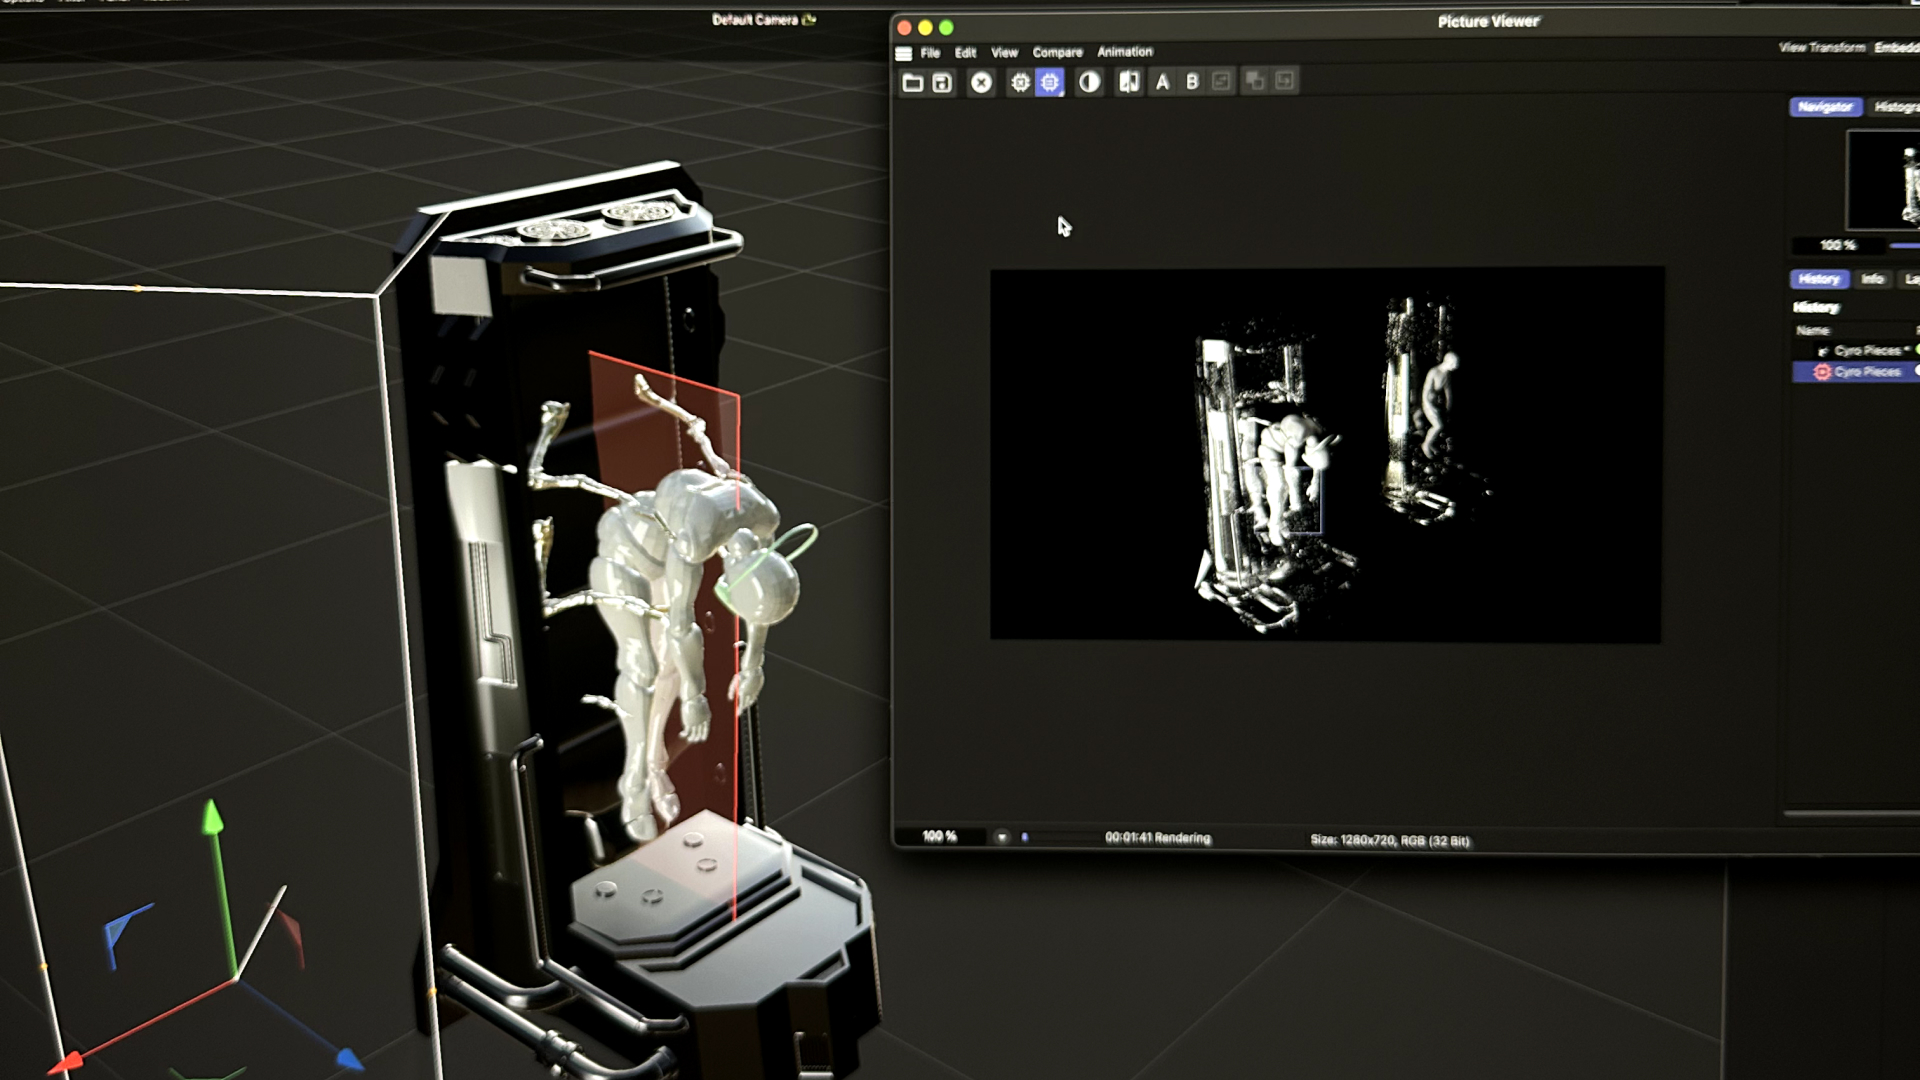
Task: Click the highlighted Render to Picture Viewer icon
Action: [1049, 83]
